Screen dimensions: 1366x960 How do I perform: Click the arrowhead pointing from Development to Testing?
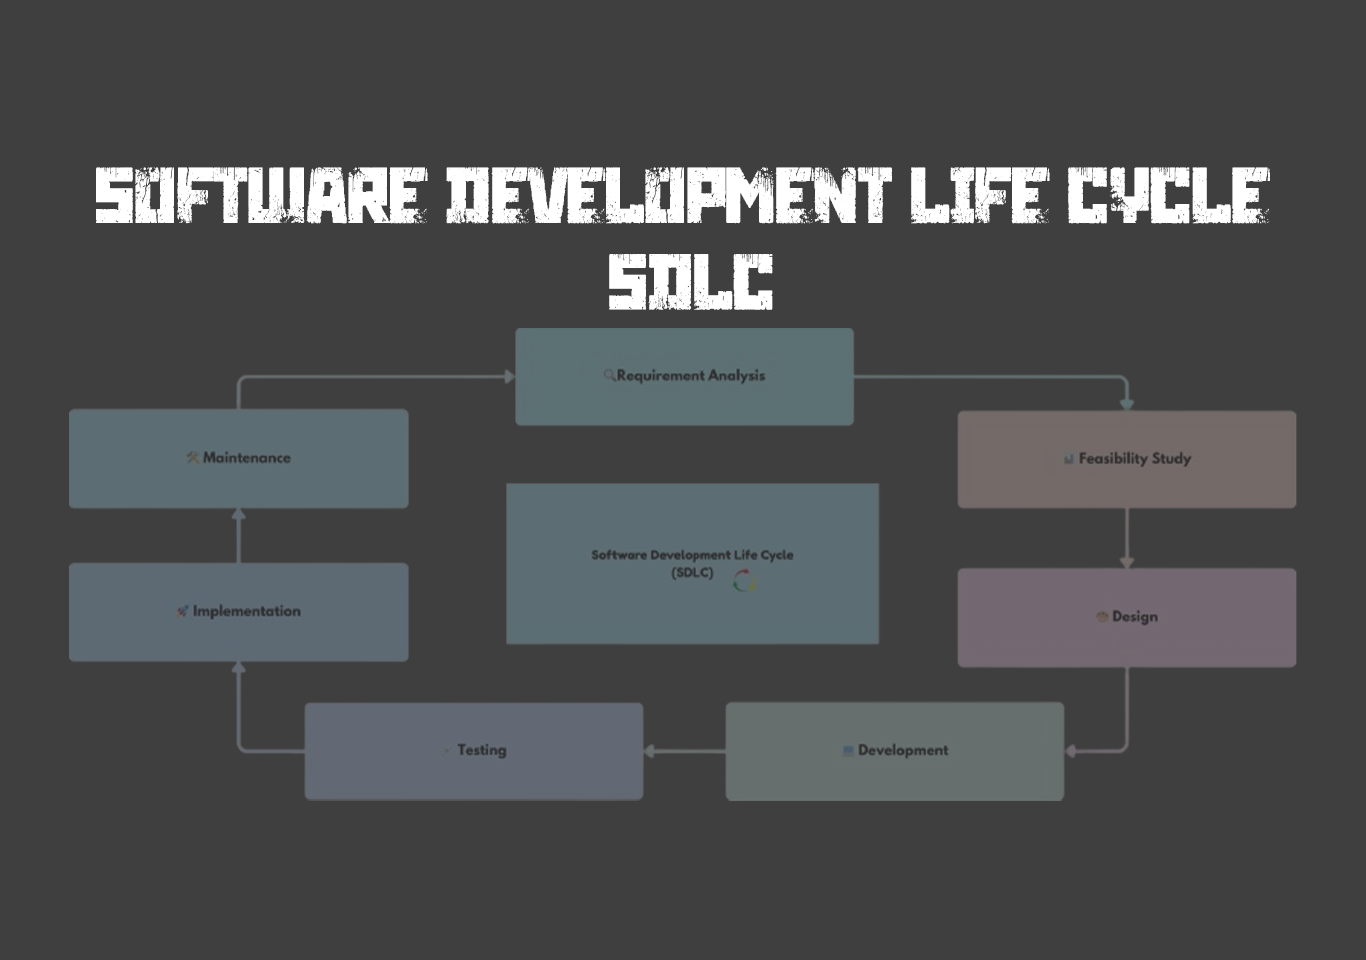[650, 751]
